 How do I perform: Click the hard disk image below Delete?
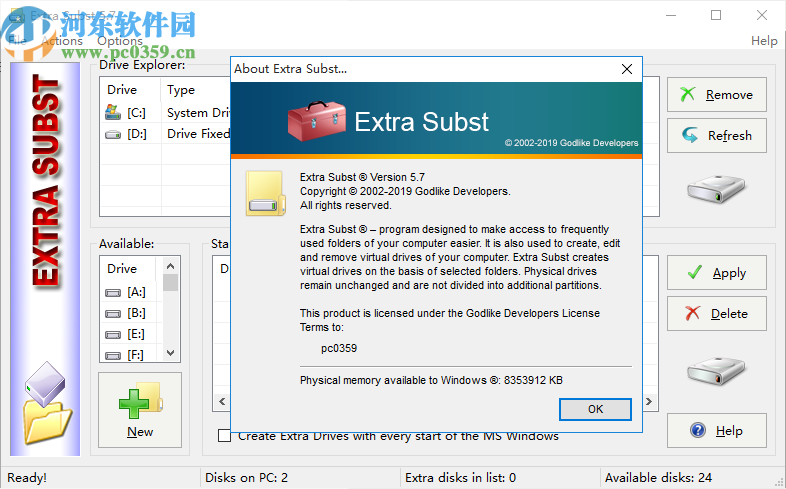point(716,371)
